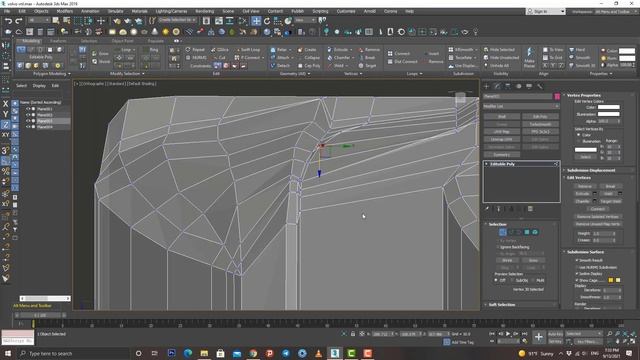The width and height of the screenshot is (640, 360).
Task: Expand Polygon Modeling panel arrow
Action: pos(69,74)
